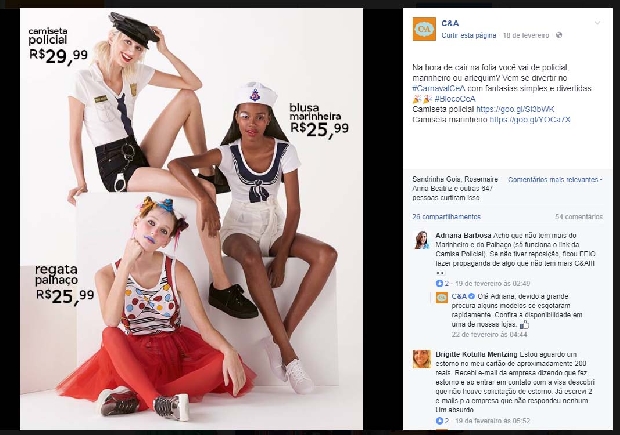Viewport: 620px width, 435px height.
Task: Click the C&A reply avatar icon
Action: pyautogui.click(x=442, y=297)
